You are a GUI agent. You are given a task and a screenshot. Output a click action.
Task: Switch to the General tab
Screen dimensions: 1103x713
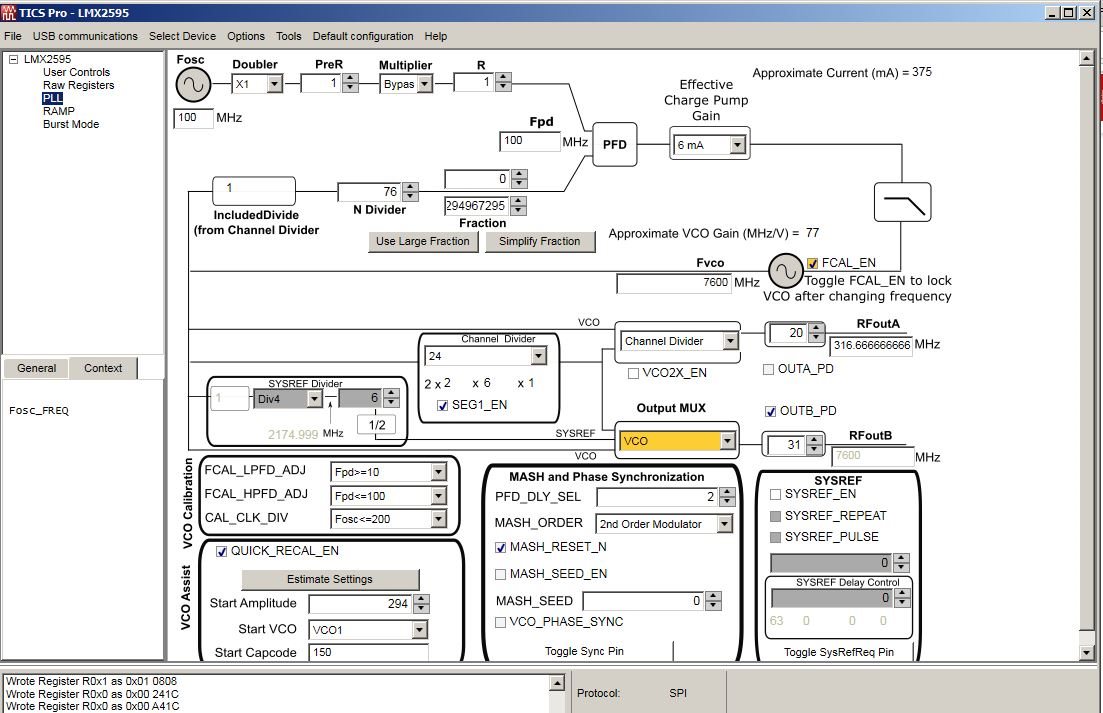[x=36, y=368]
